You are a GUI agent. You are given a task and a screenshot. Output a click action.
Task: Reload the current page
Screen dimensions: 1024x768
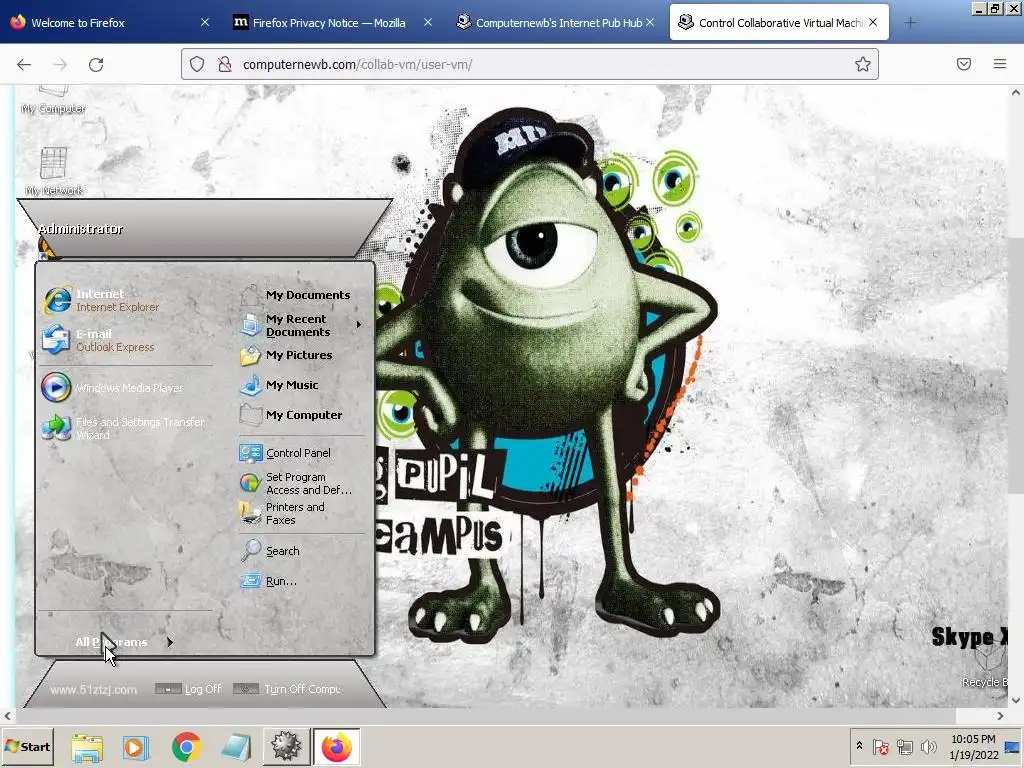[96, 64]
